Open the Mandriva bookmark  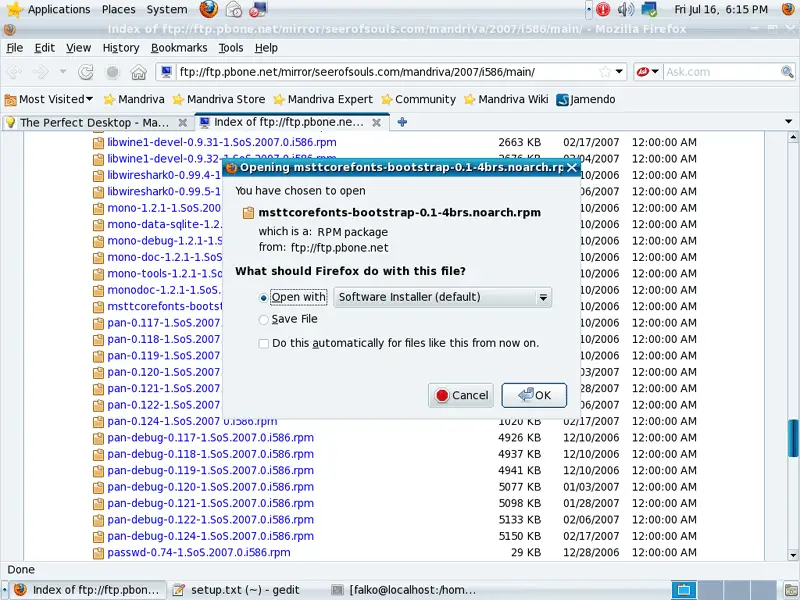(x=134, y=99)
